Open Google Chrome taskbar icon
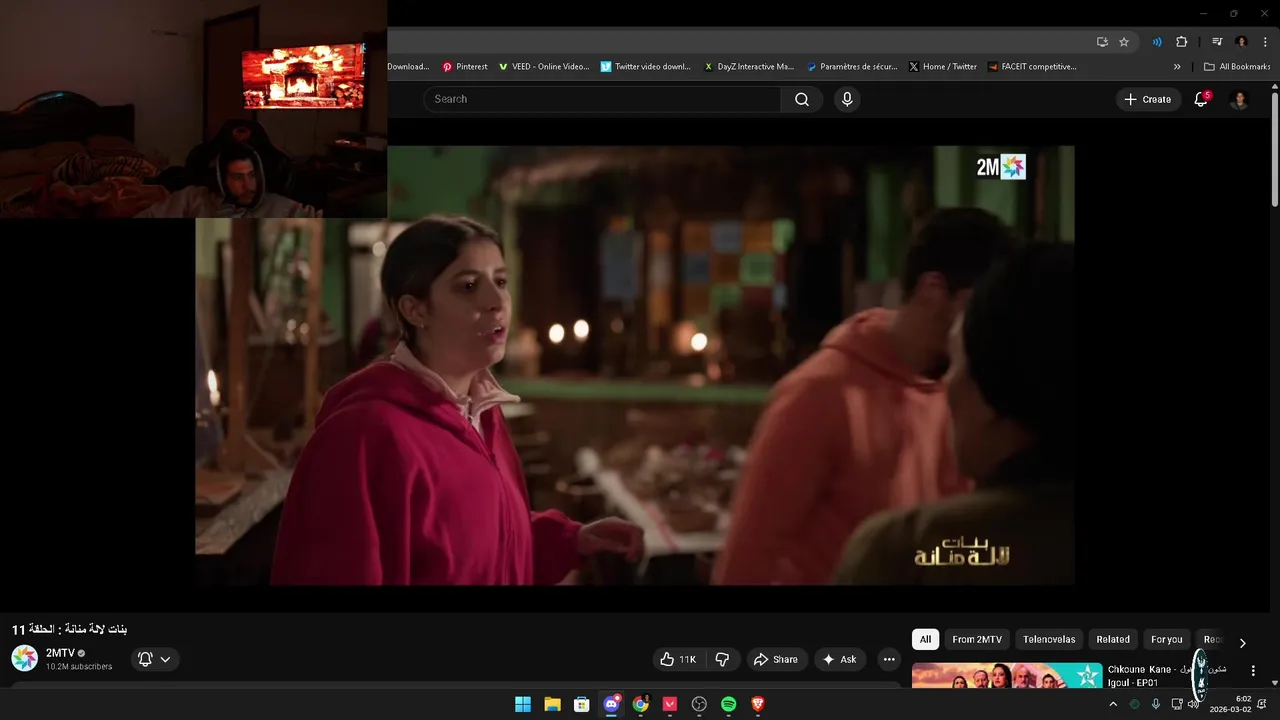This screenshot has width=1280, height=720. point(640,704)
